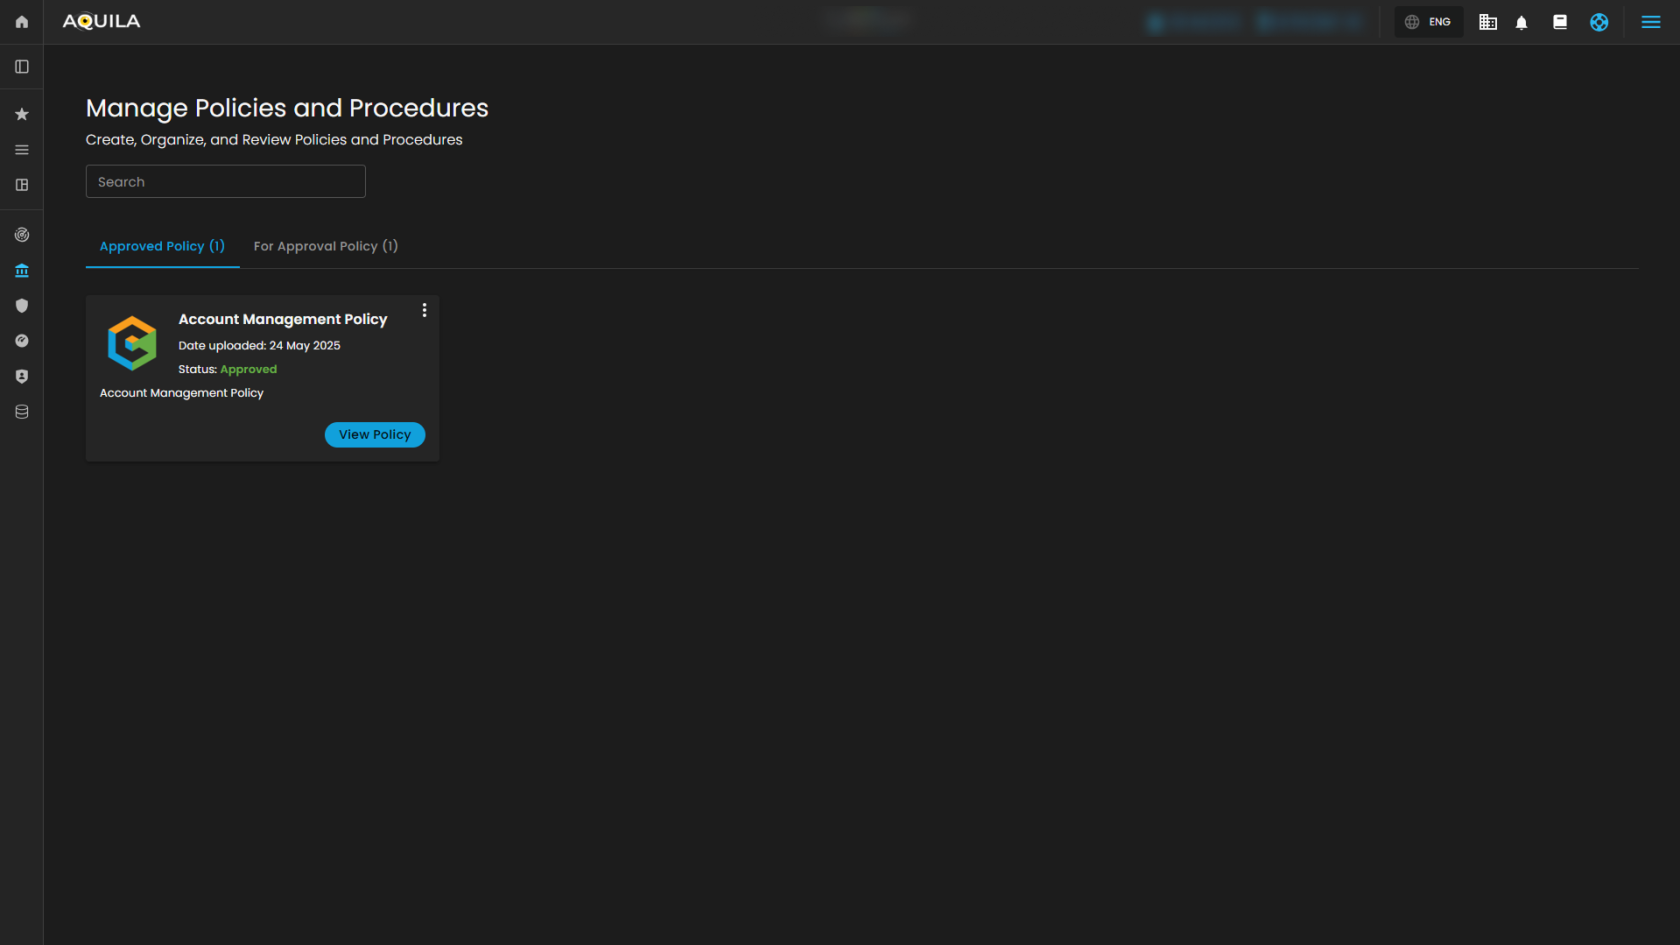Expand the blue hamburger menu at top right

(x=1650, y=22)
